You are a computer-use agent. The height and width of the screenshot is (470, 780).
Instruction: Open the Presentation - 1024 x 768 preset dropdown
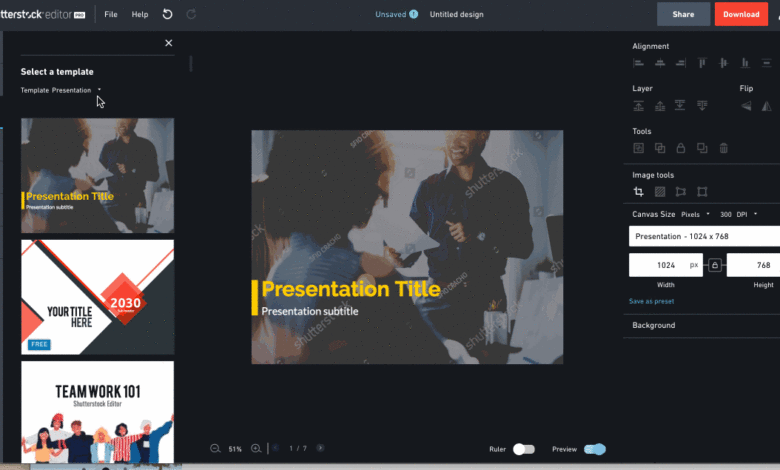click(704, 236)
